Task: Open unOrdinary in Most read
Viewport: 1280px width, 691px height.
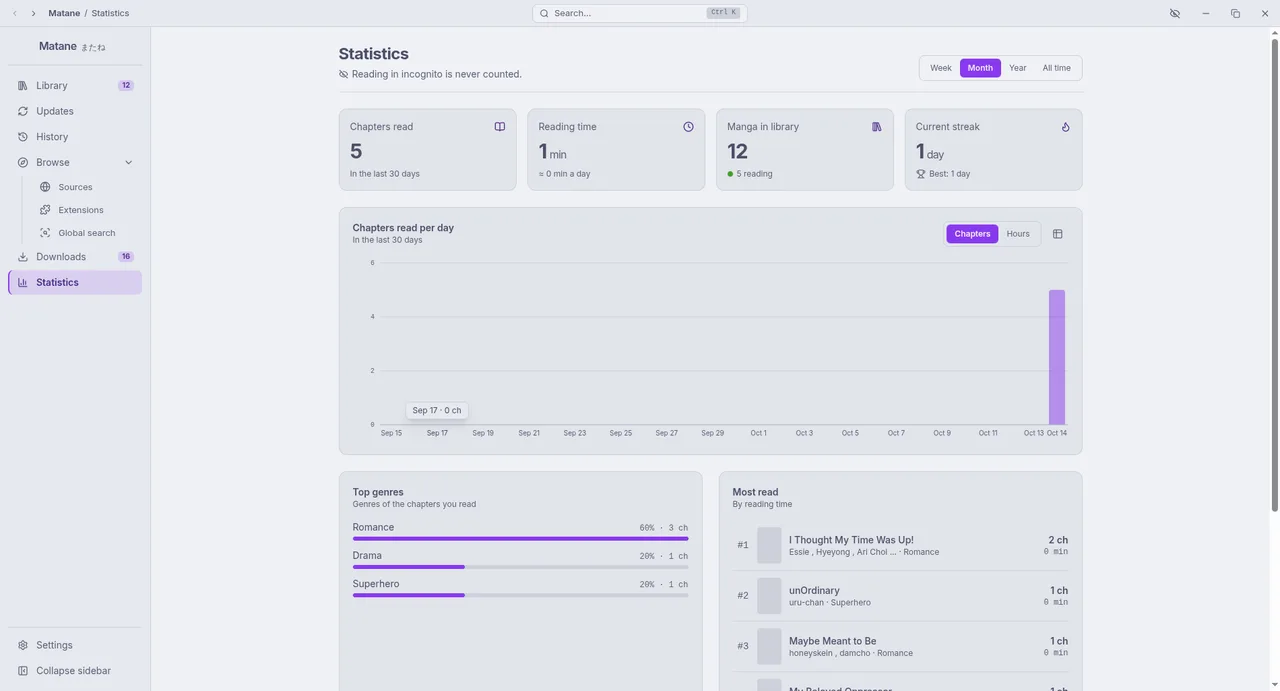Action: (901, 596)
